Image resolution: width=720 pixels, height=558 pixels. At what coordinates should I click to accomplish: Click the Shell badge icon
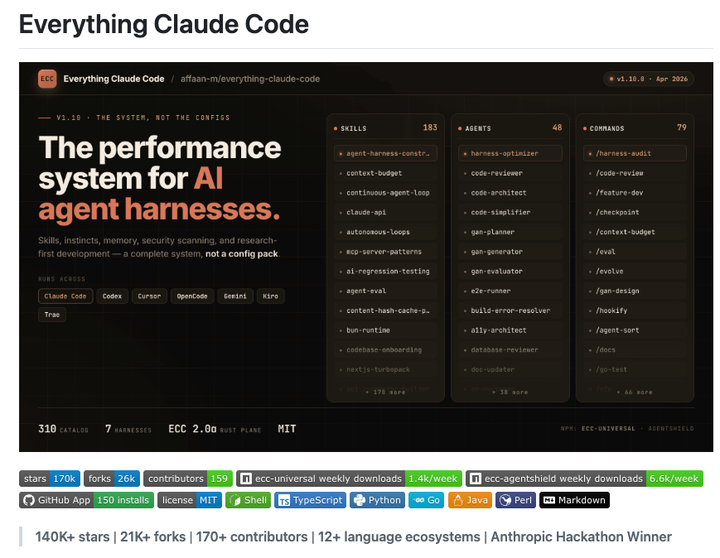(235, 500)
